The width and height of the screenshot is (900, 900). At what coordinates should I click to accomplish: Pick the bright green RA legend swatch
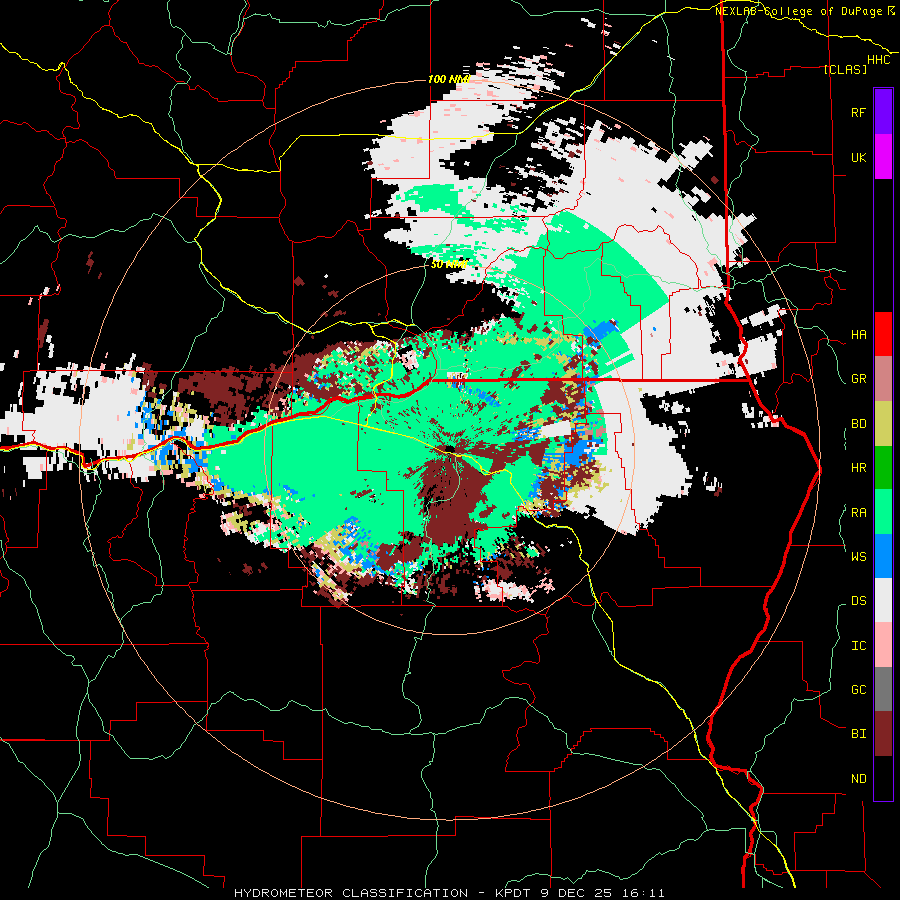883,512
